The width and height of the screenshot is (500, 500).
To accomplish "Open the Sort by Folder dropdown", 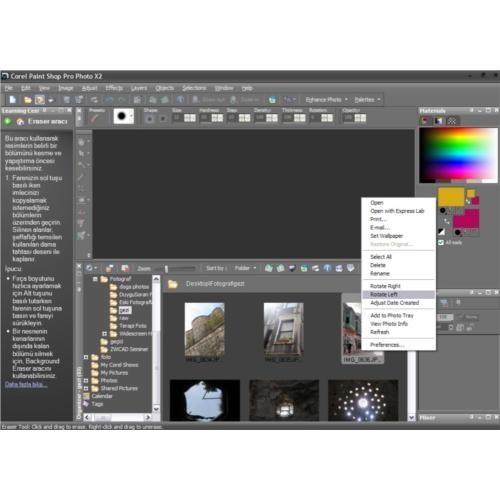I will pos(245,268).
